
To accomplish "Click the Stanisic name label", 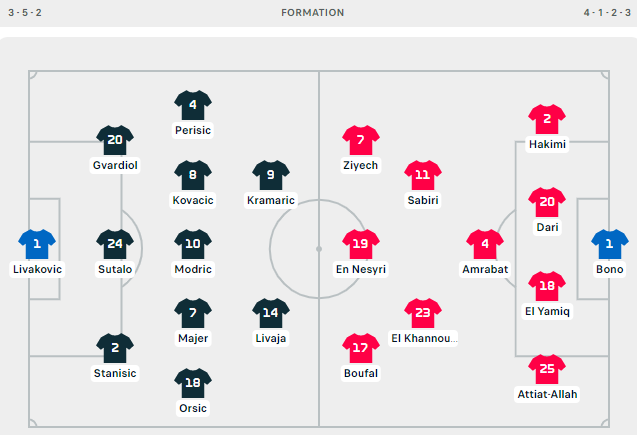I will pyautogui.click(x=115, y=373).
